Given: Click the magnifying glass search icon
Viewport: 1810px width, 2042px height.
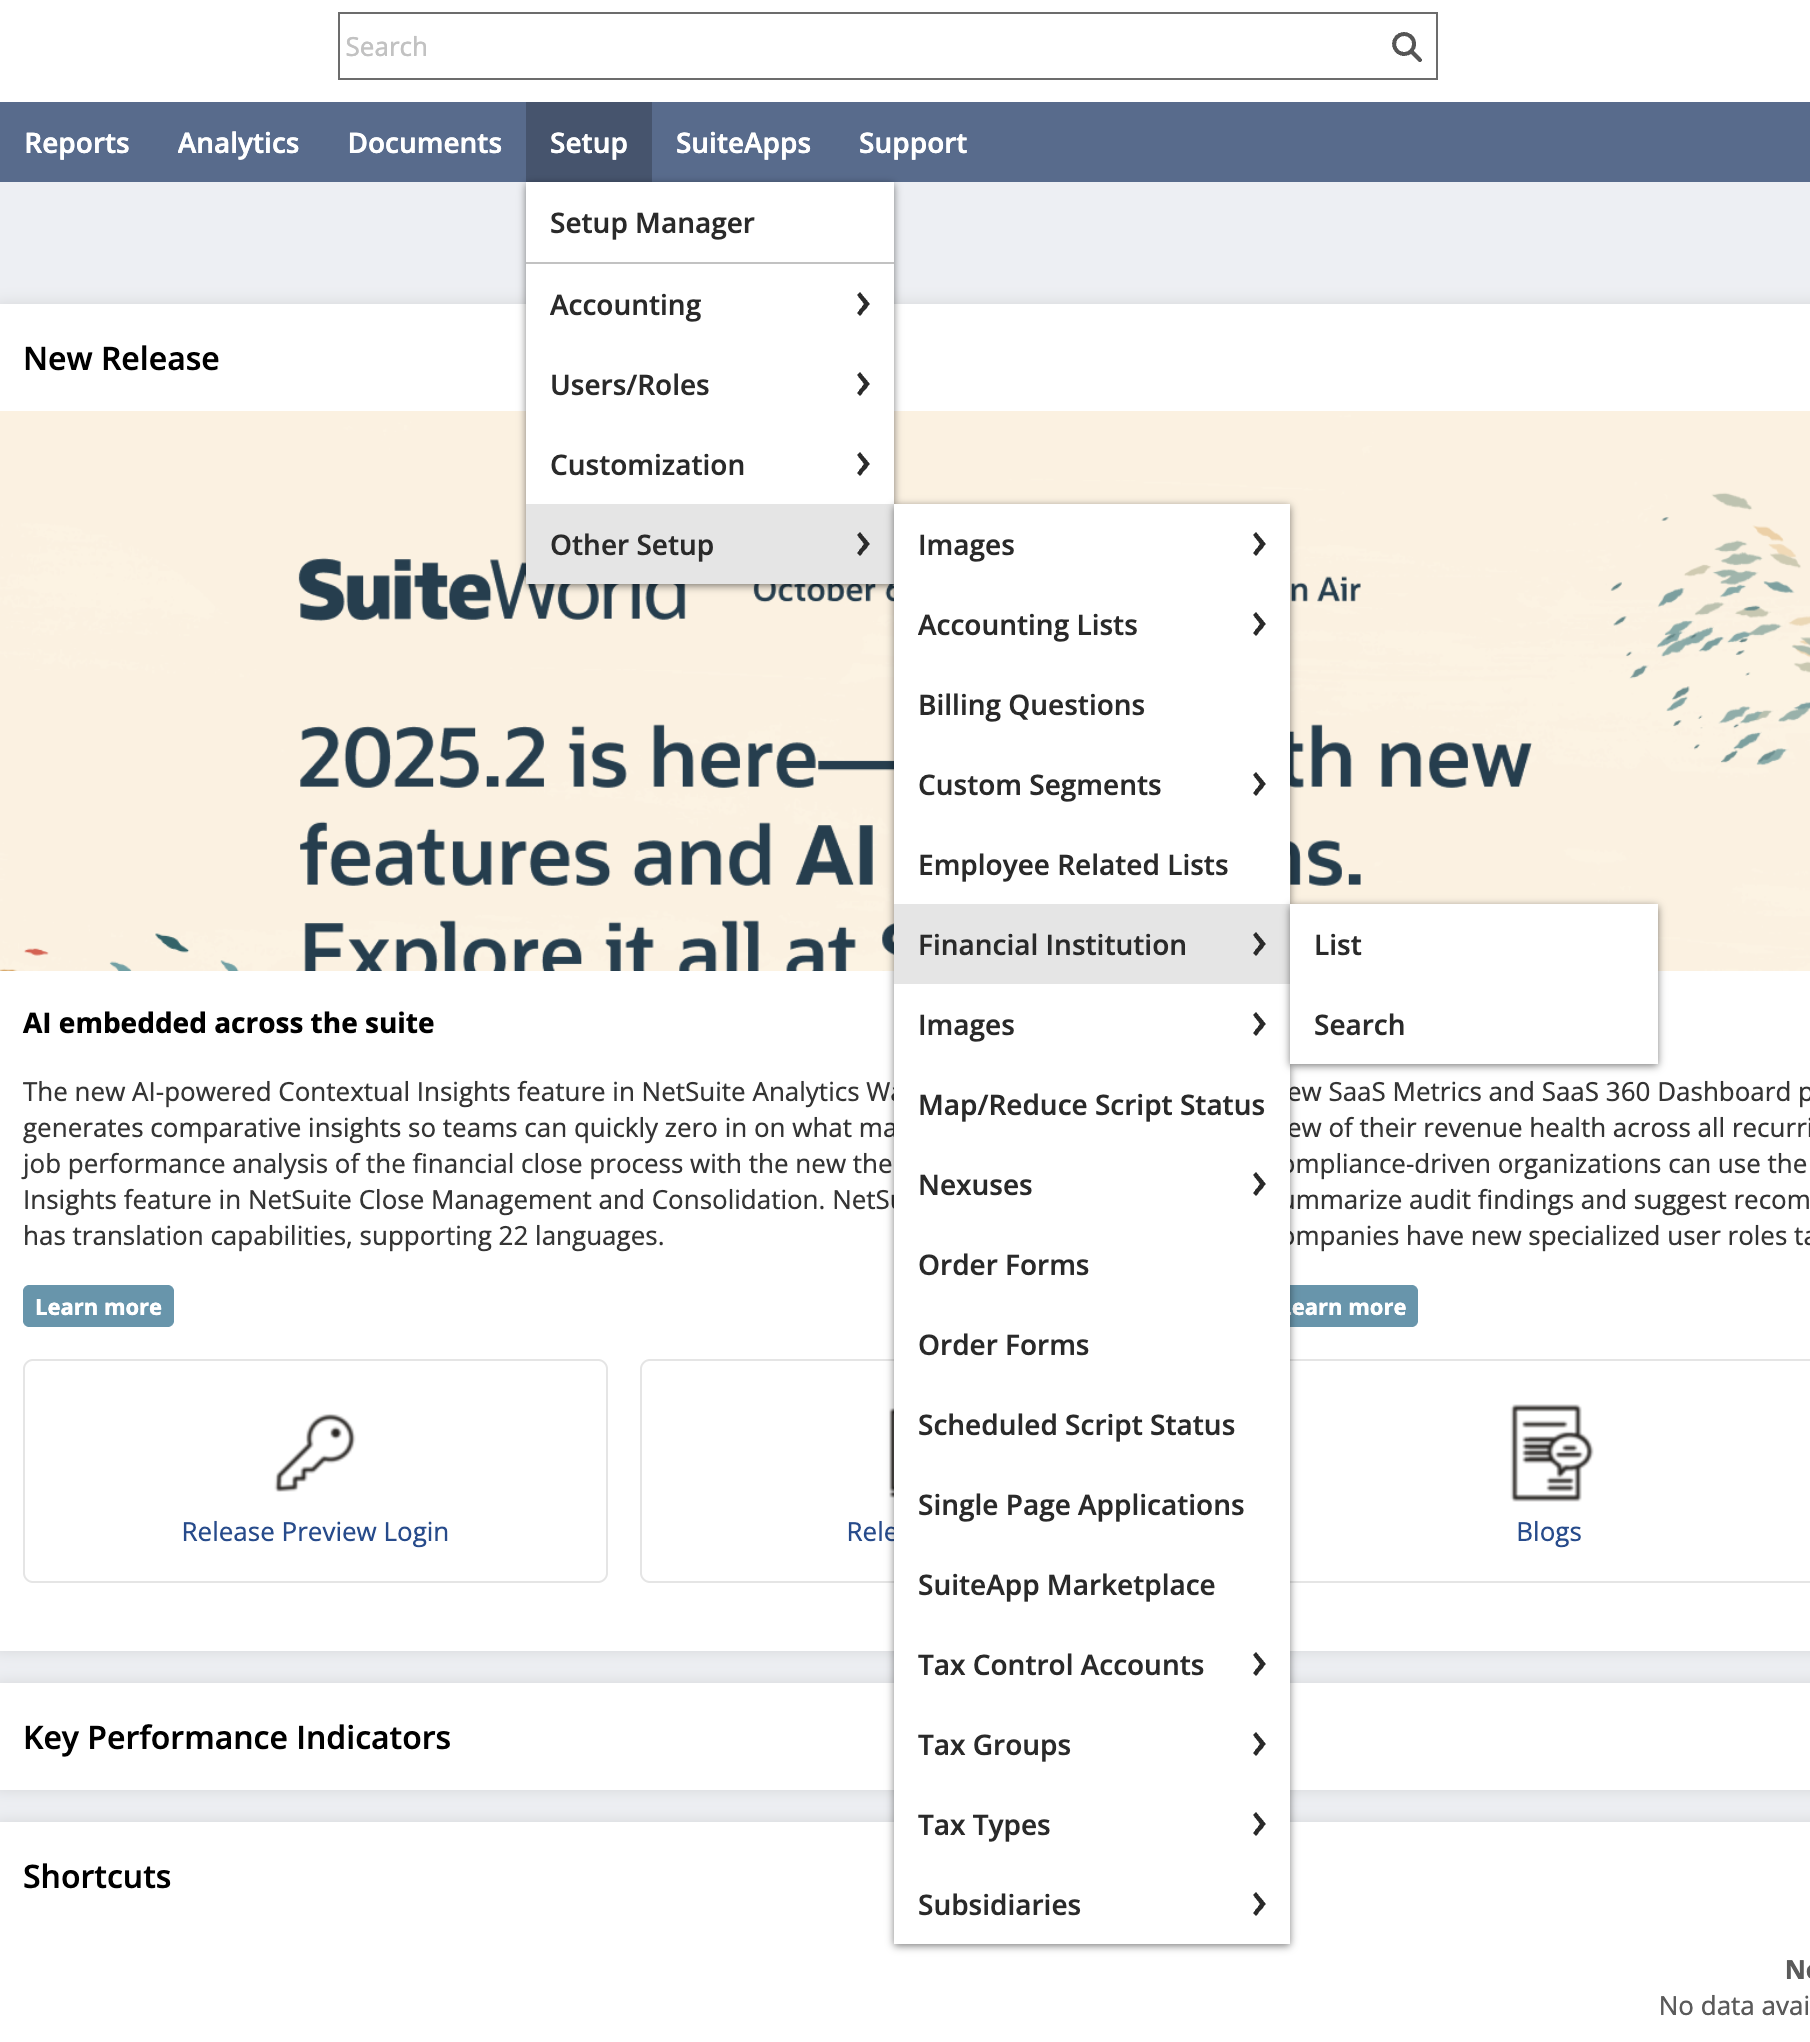Looking at the screenshot, I should coord(1406,47).
